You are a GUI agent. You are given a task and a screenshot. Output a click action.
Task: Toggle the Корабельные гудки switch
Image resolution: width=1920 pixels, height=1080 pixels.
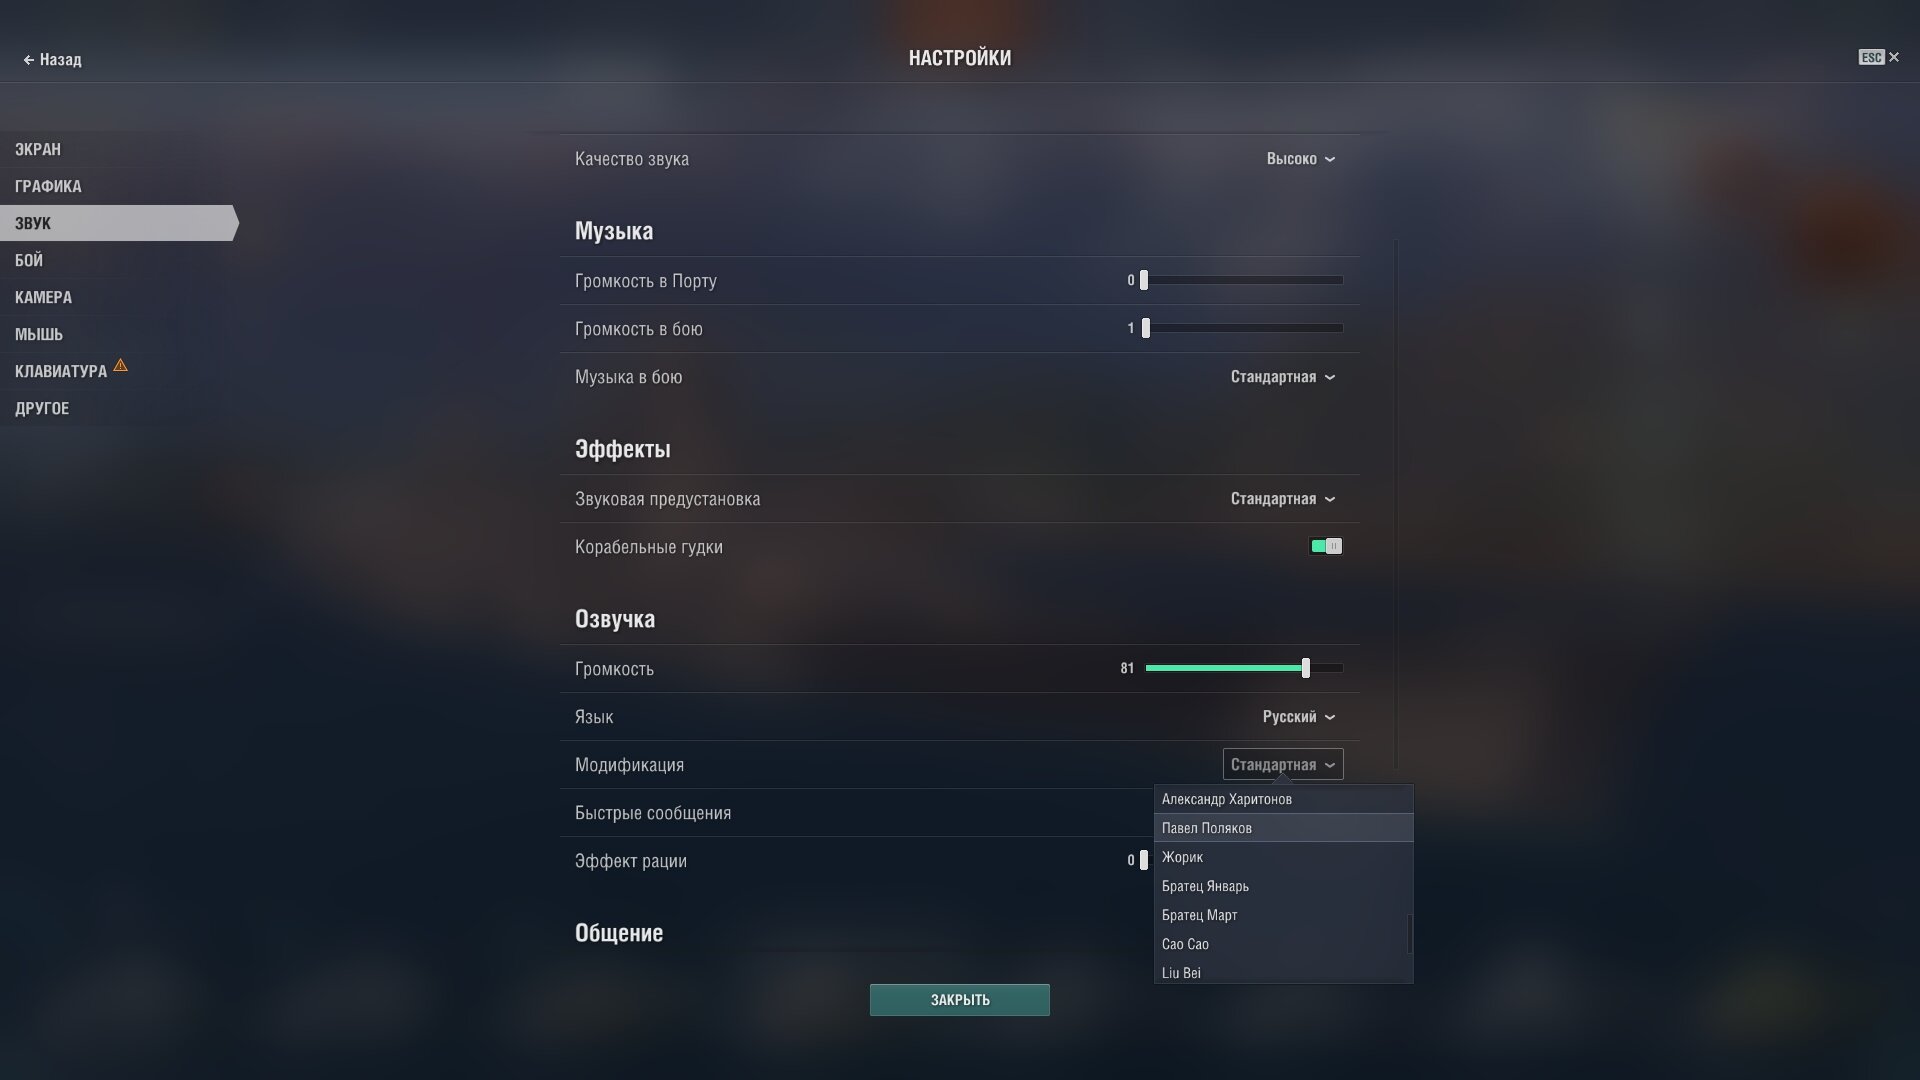1326,546
